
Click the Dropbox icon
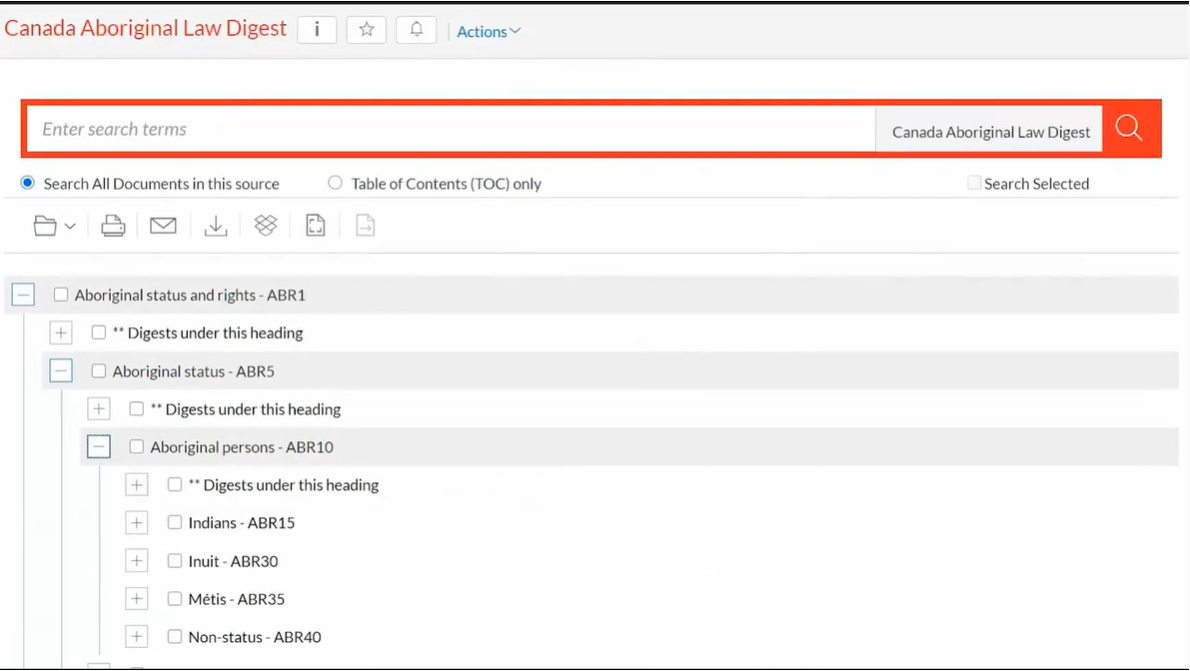pos(265,226)
